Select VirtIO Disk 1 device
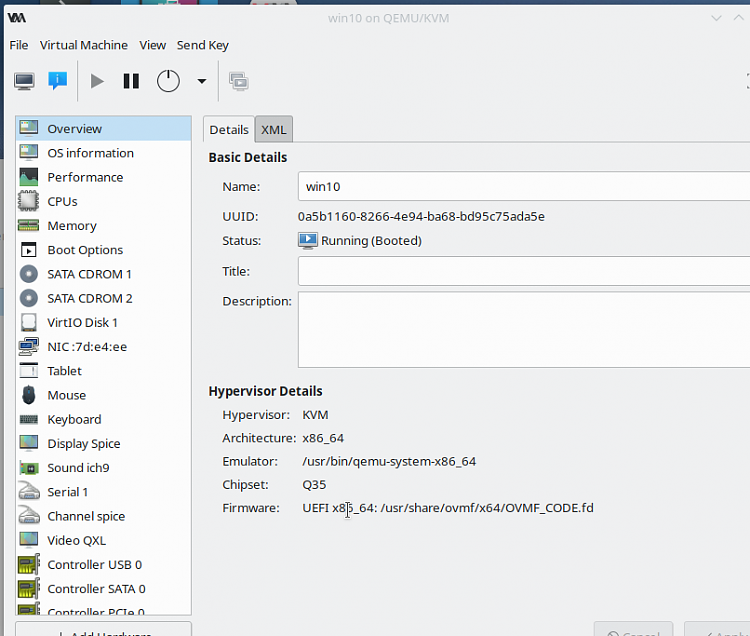Viewport: 750px width, 636px height. pyautogui.click(x=103, y=323)
